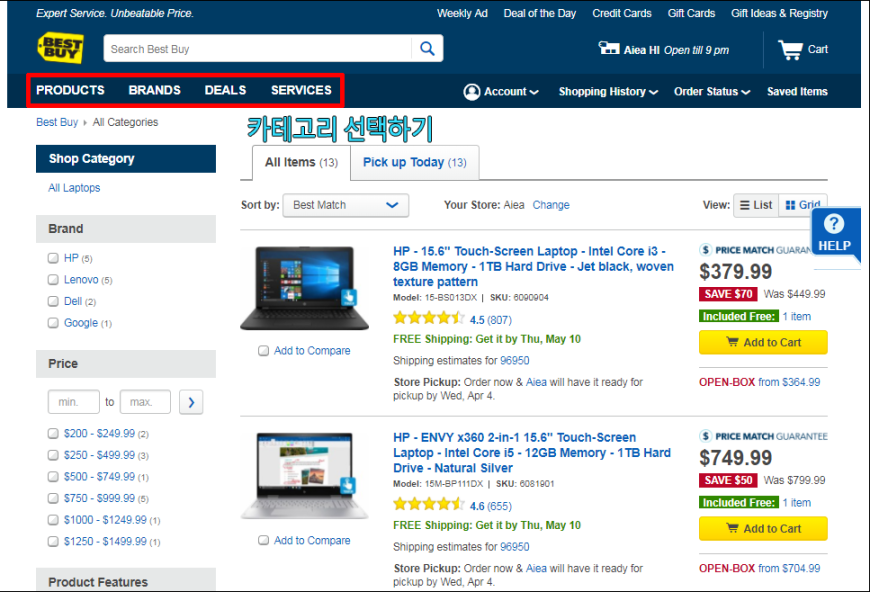Open the BRANDS menu

click(x=155, y=90)
